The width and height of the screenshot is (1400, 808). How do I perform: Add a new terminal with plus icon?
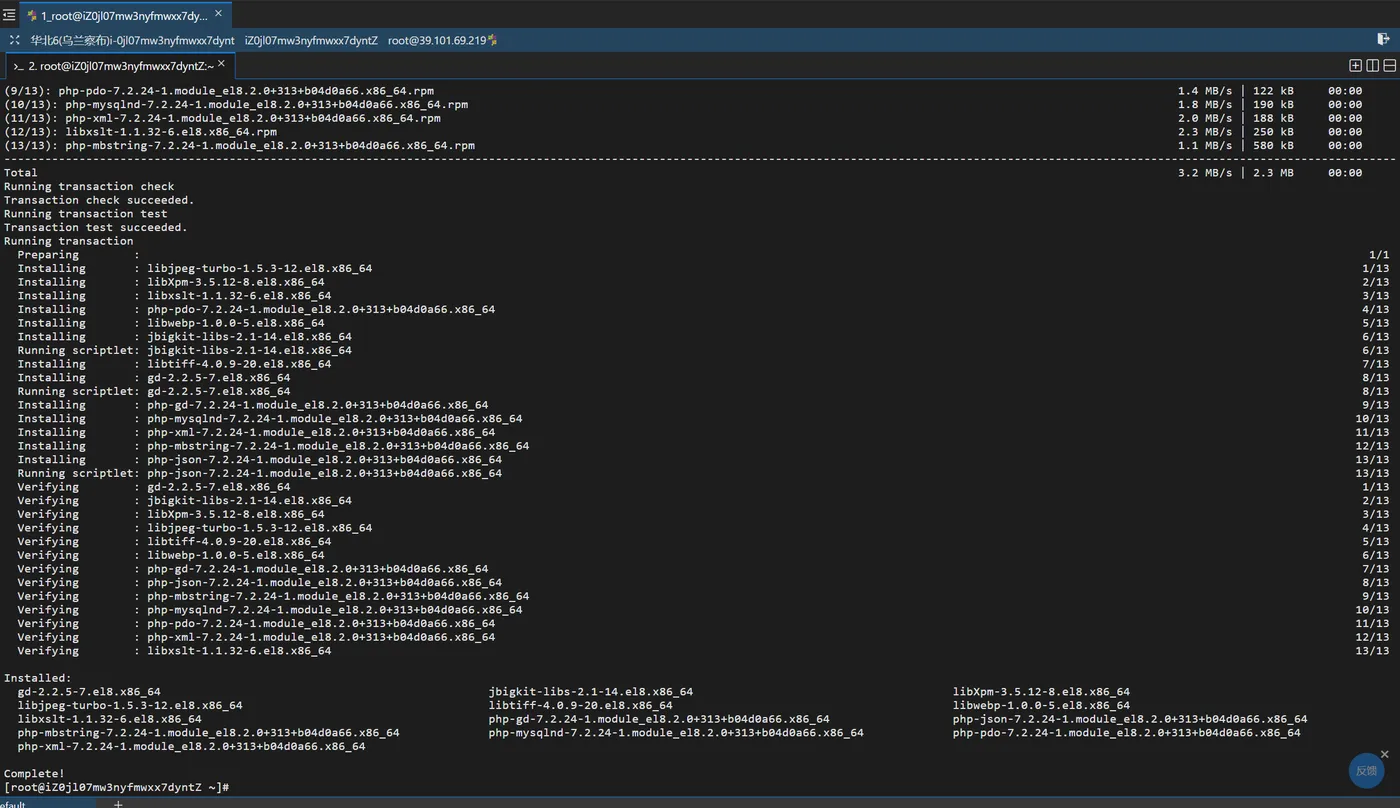click(1355, 65)
